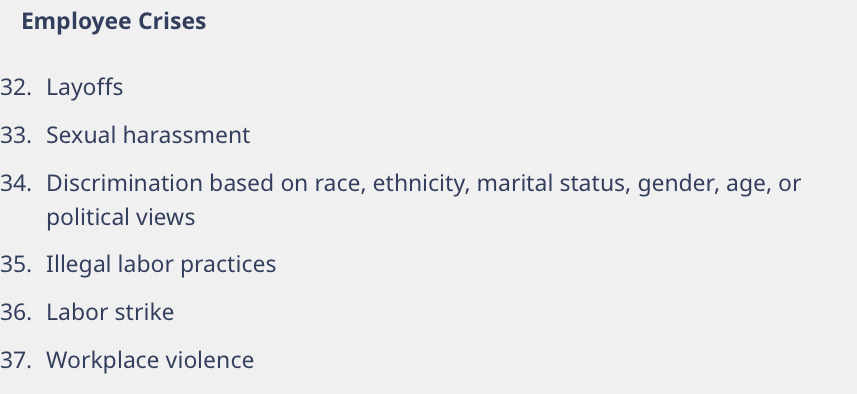Click the number 34 list marker
Image resolution: width=857 pixels, height=394 pixels.
click(x=16, y=183)
